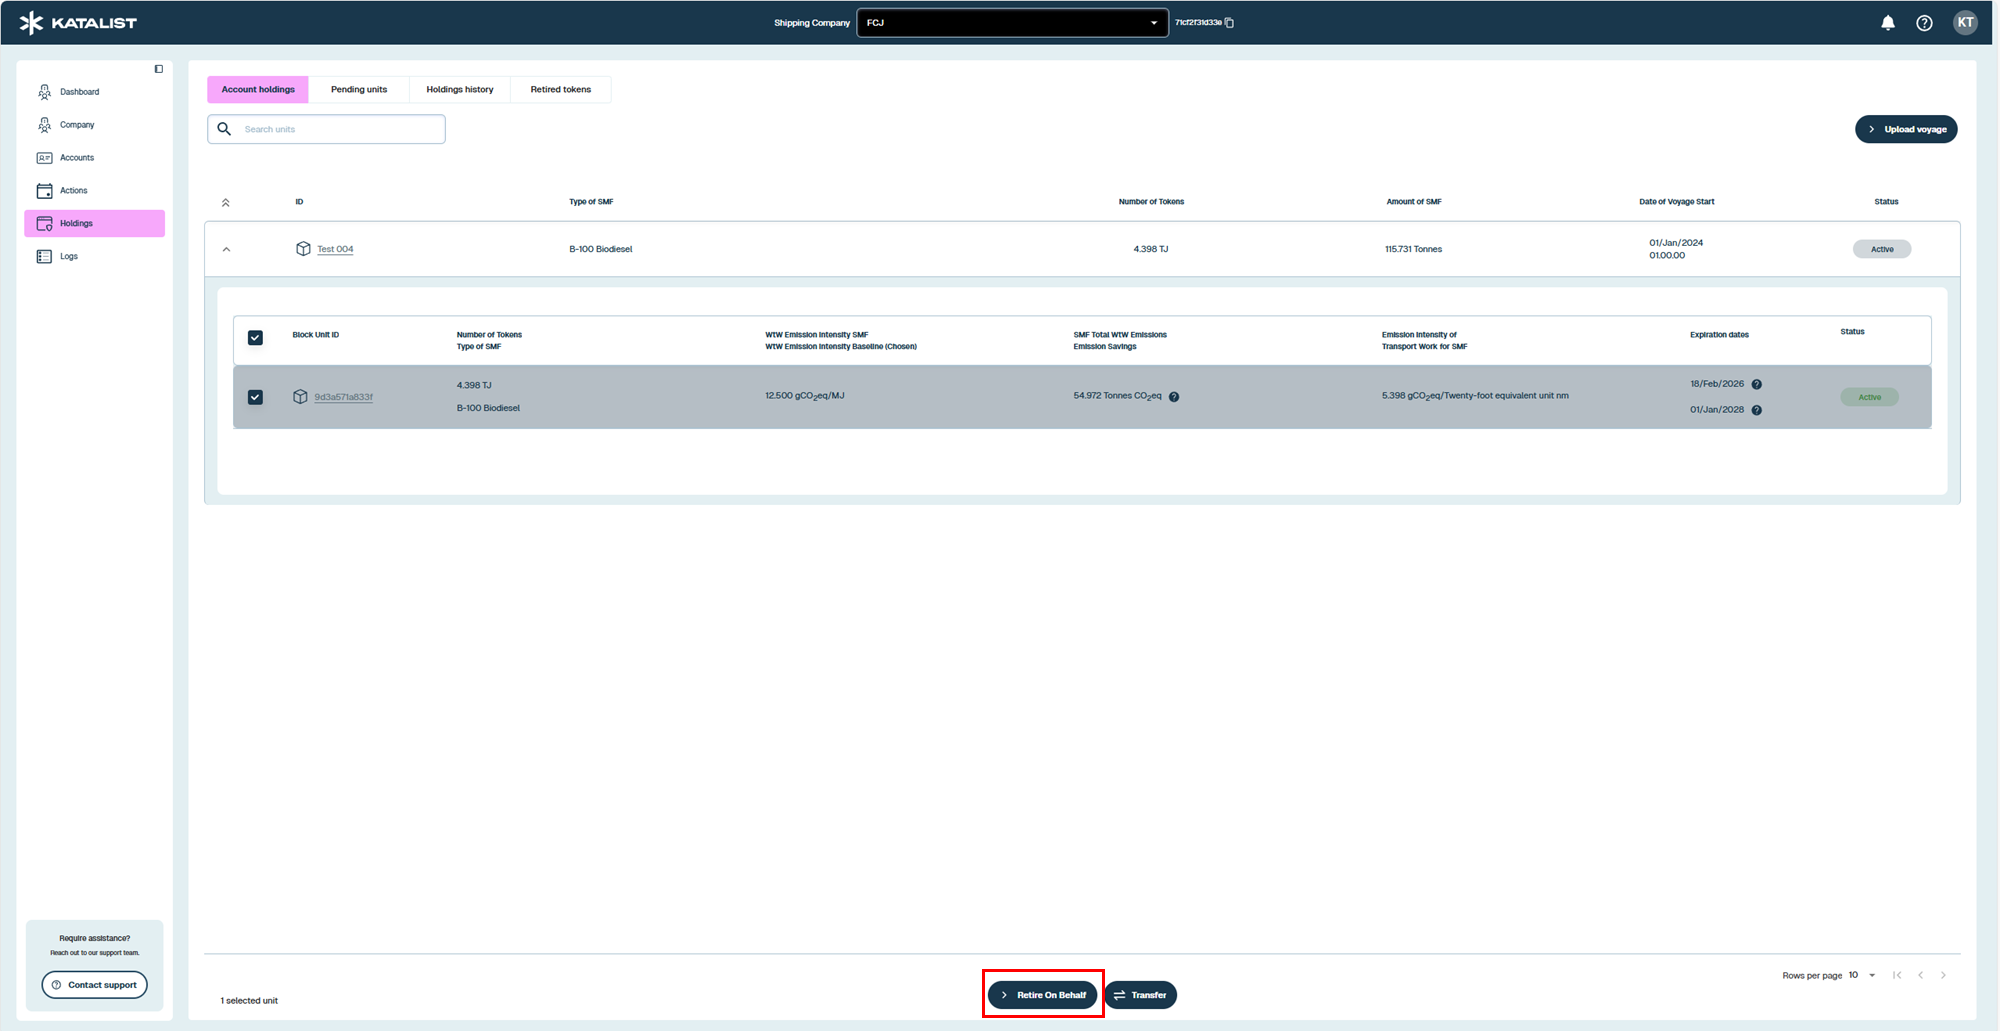This screenshot has width=2000, height=1031.
Task: Switch to the Retired tokens tab
Action: click(560, 90)
